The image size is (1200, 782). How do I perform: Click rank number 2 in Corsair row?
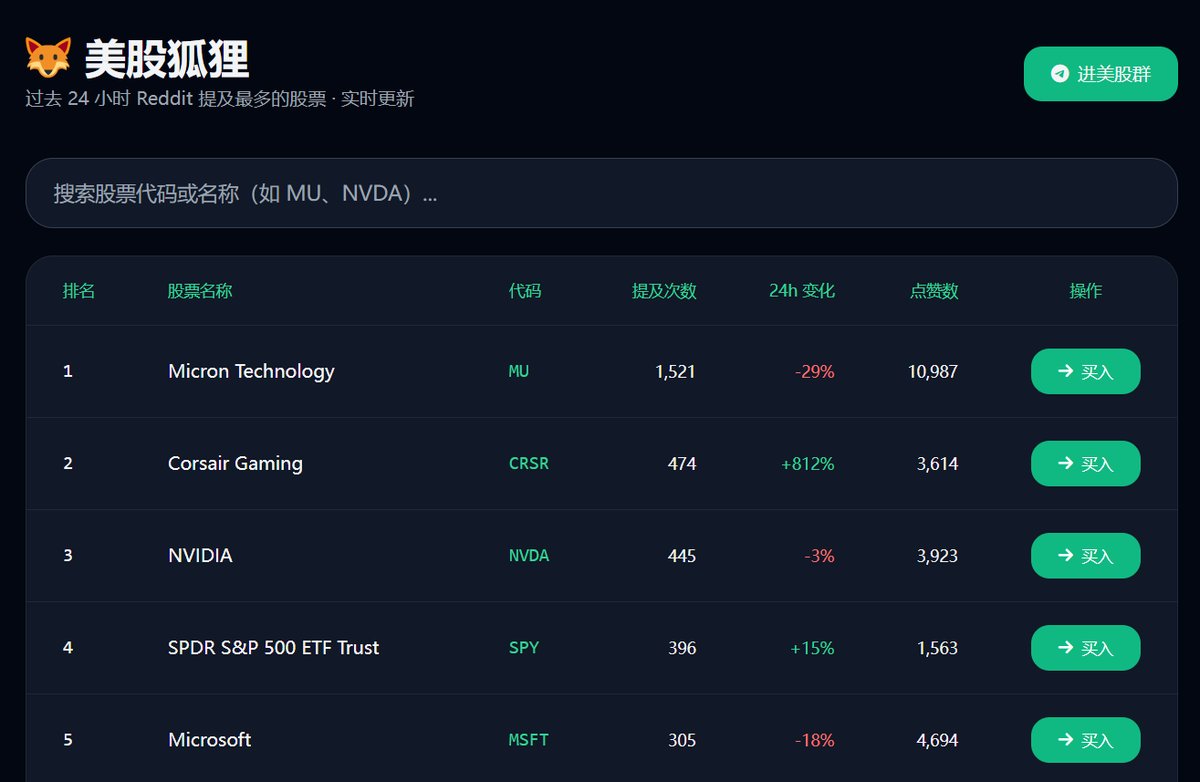pyautogui.click(x=68, y=463)
